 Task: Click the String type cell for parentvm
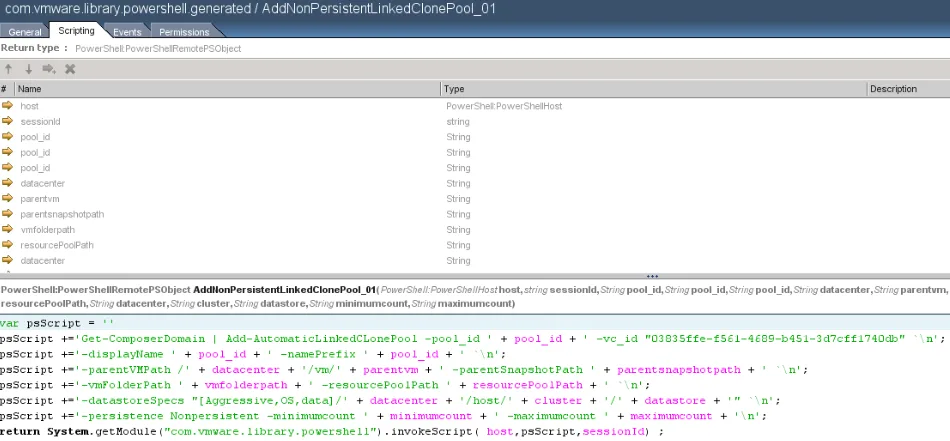click(458, 199)
